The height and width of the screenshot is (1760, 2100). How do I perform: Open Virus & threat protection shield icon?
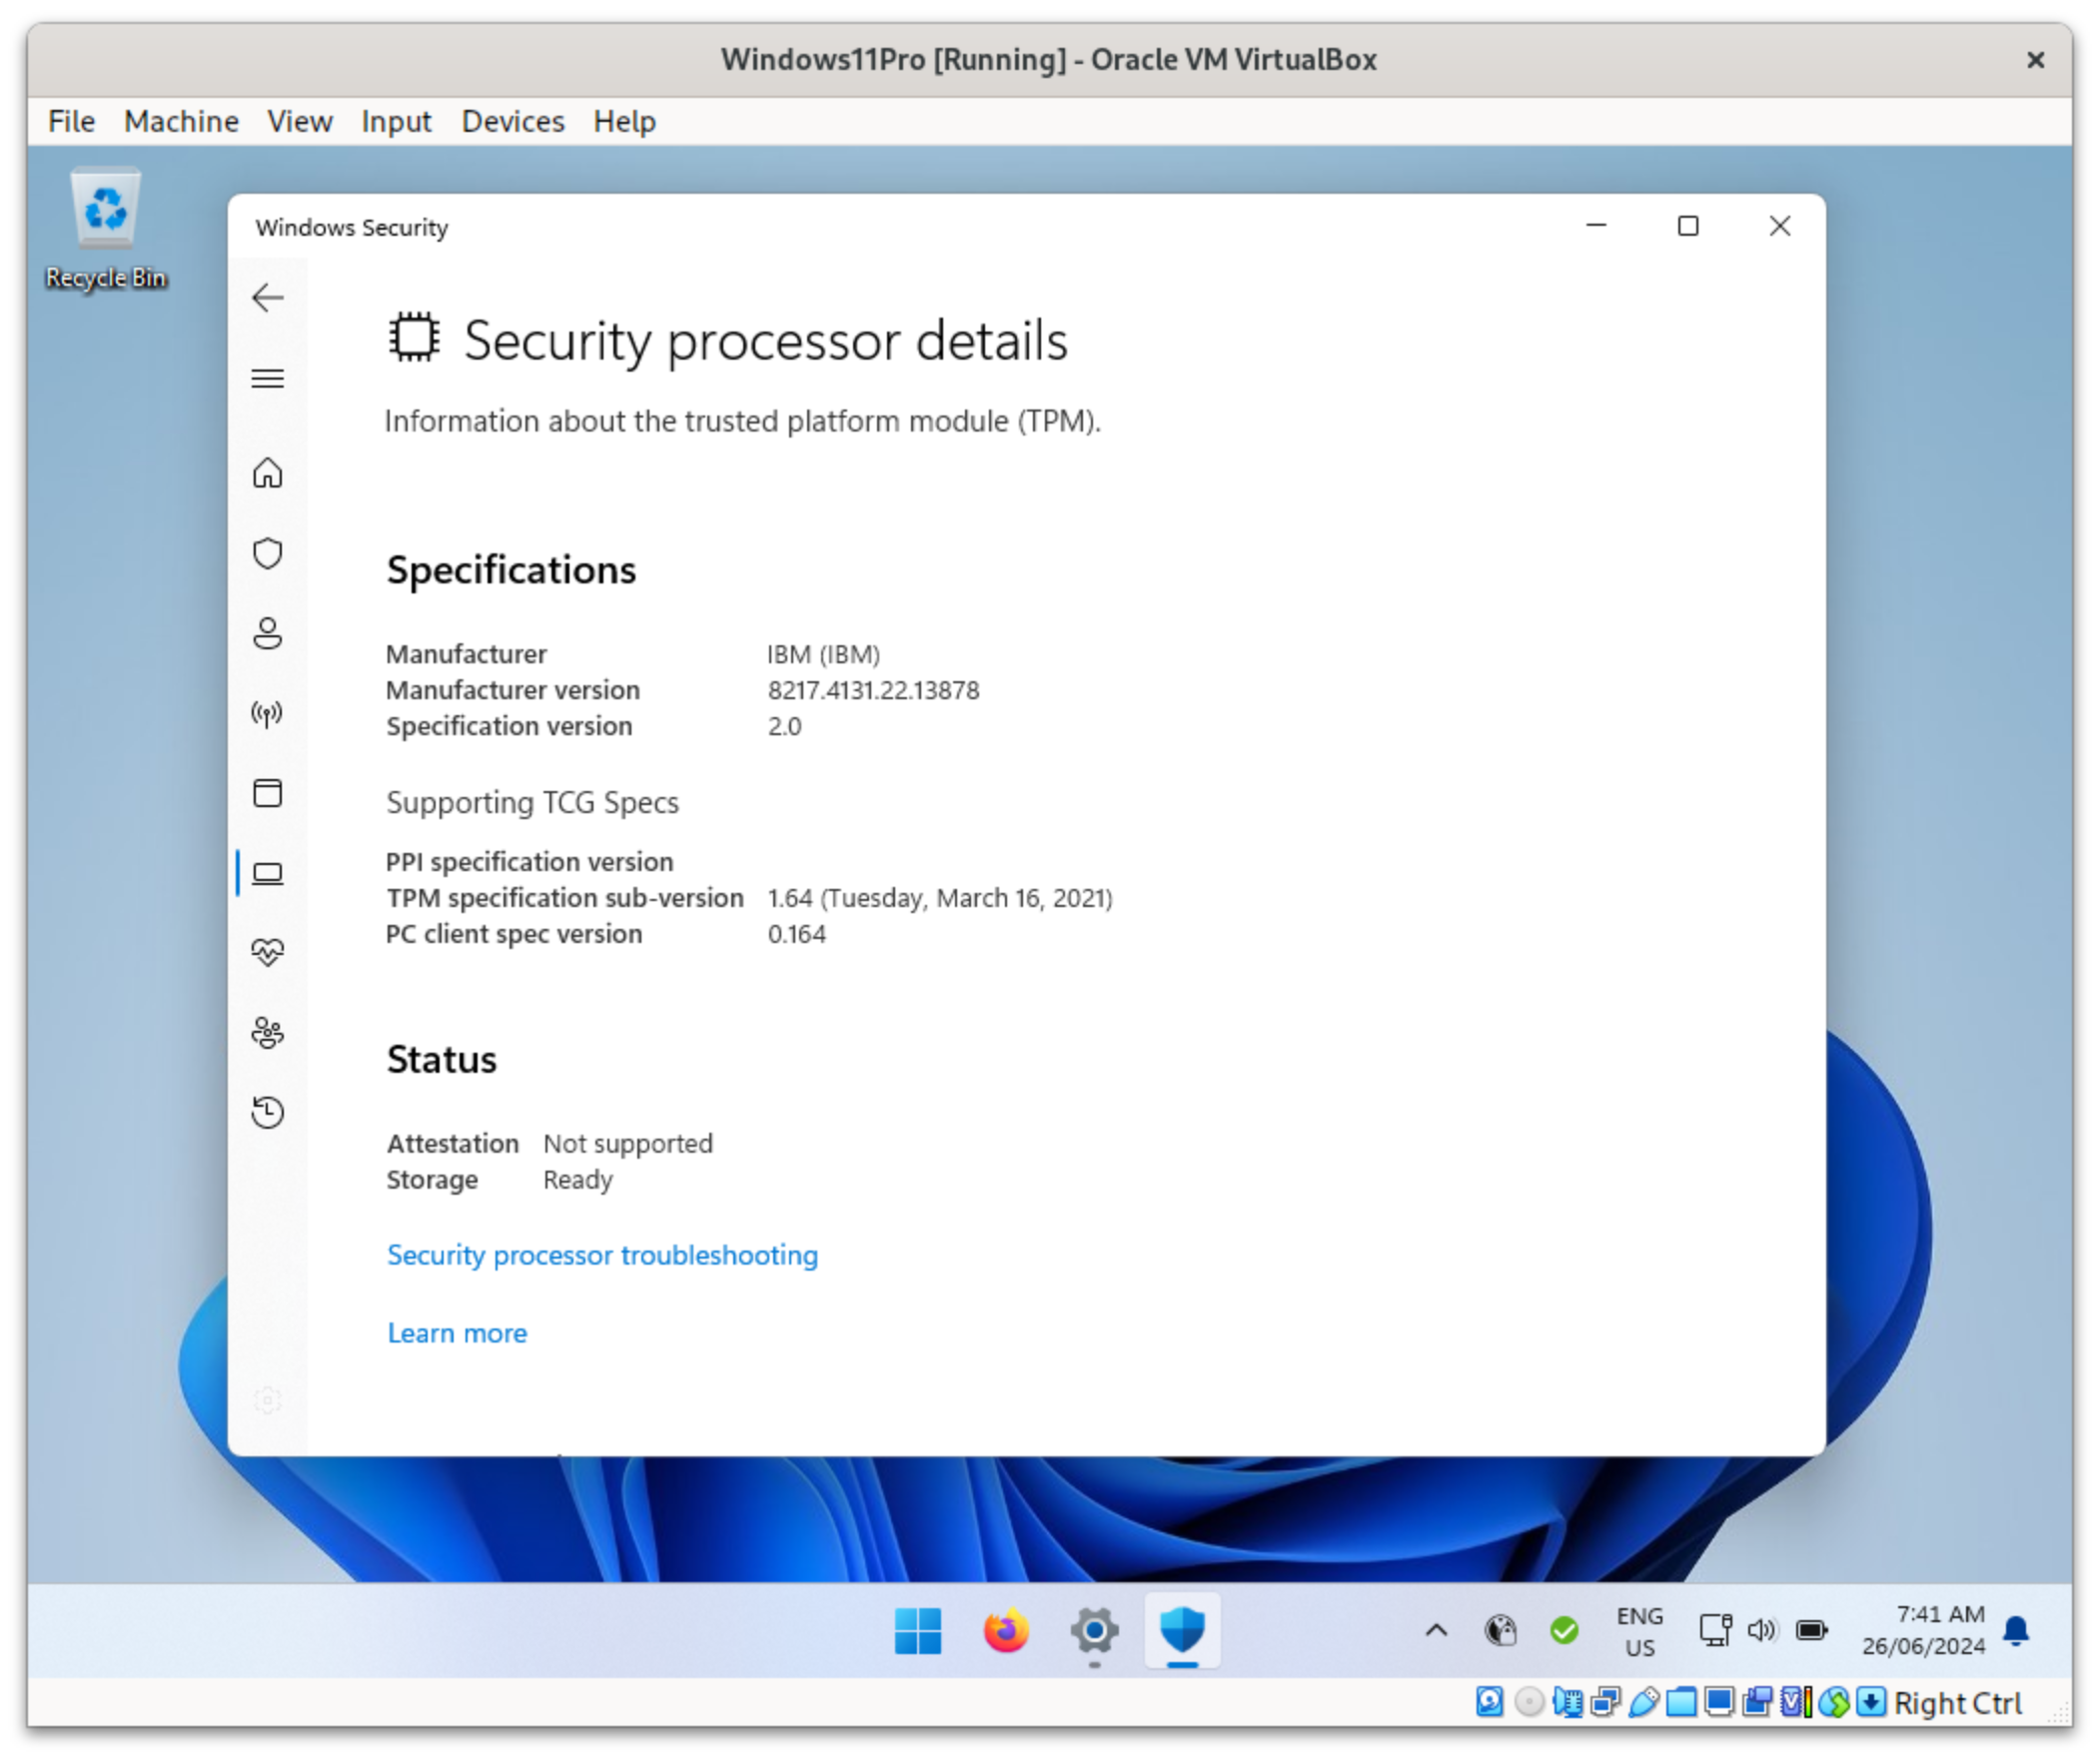268,553
